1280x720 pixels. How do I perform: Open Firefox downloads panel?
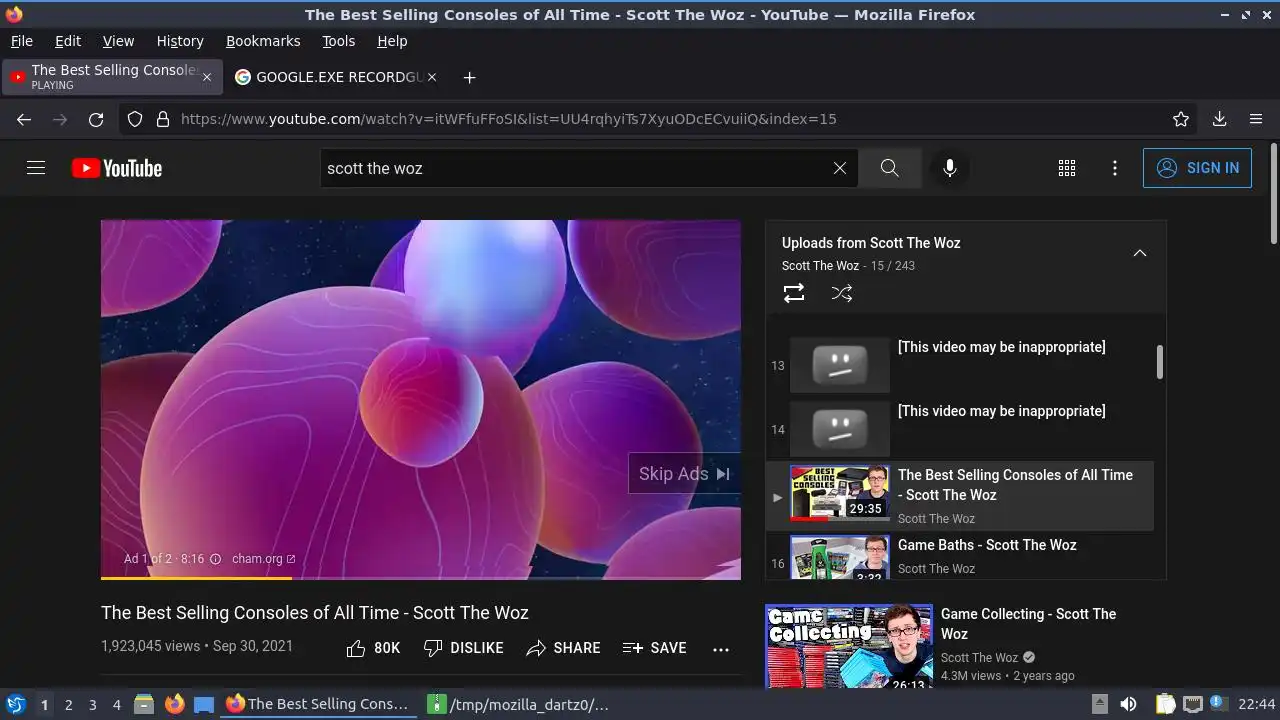(1220, 119)
